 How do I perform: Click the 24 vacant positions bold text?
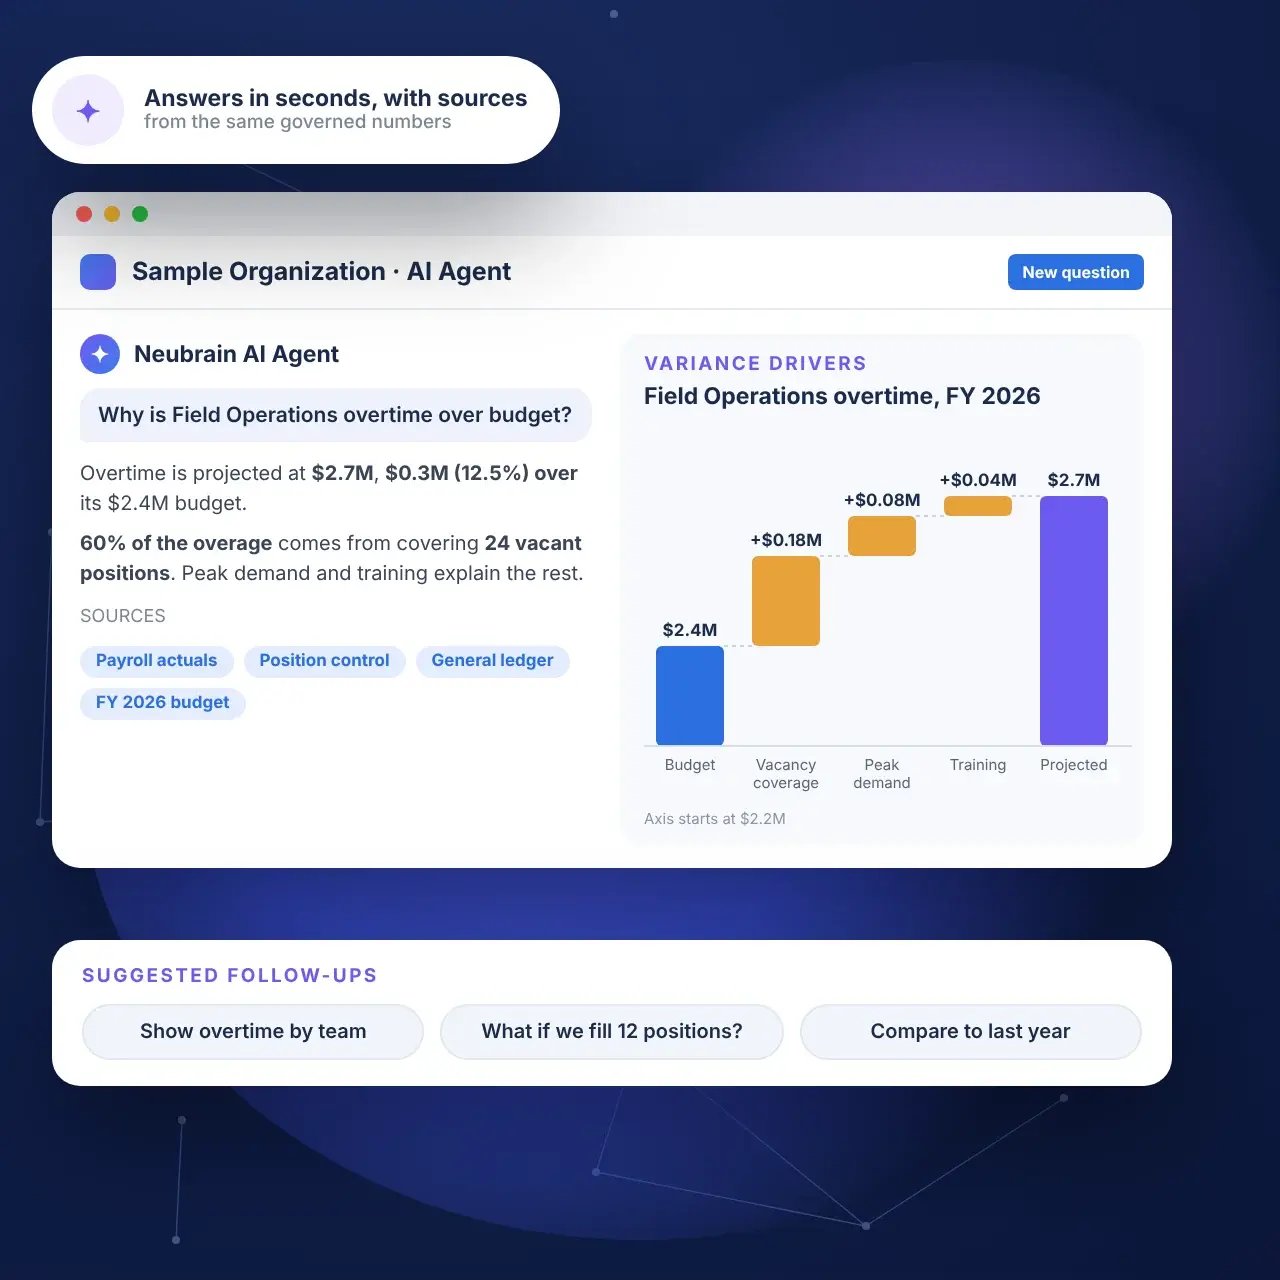tap(331, 558)
